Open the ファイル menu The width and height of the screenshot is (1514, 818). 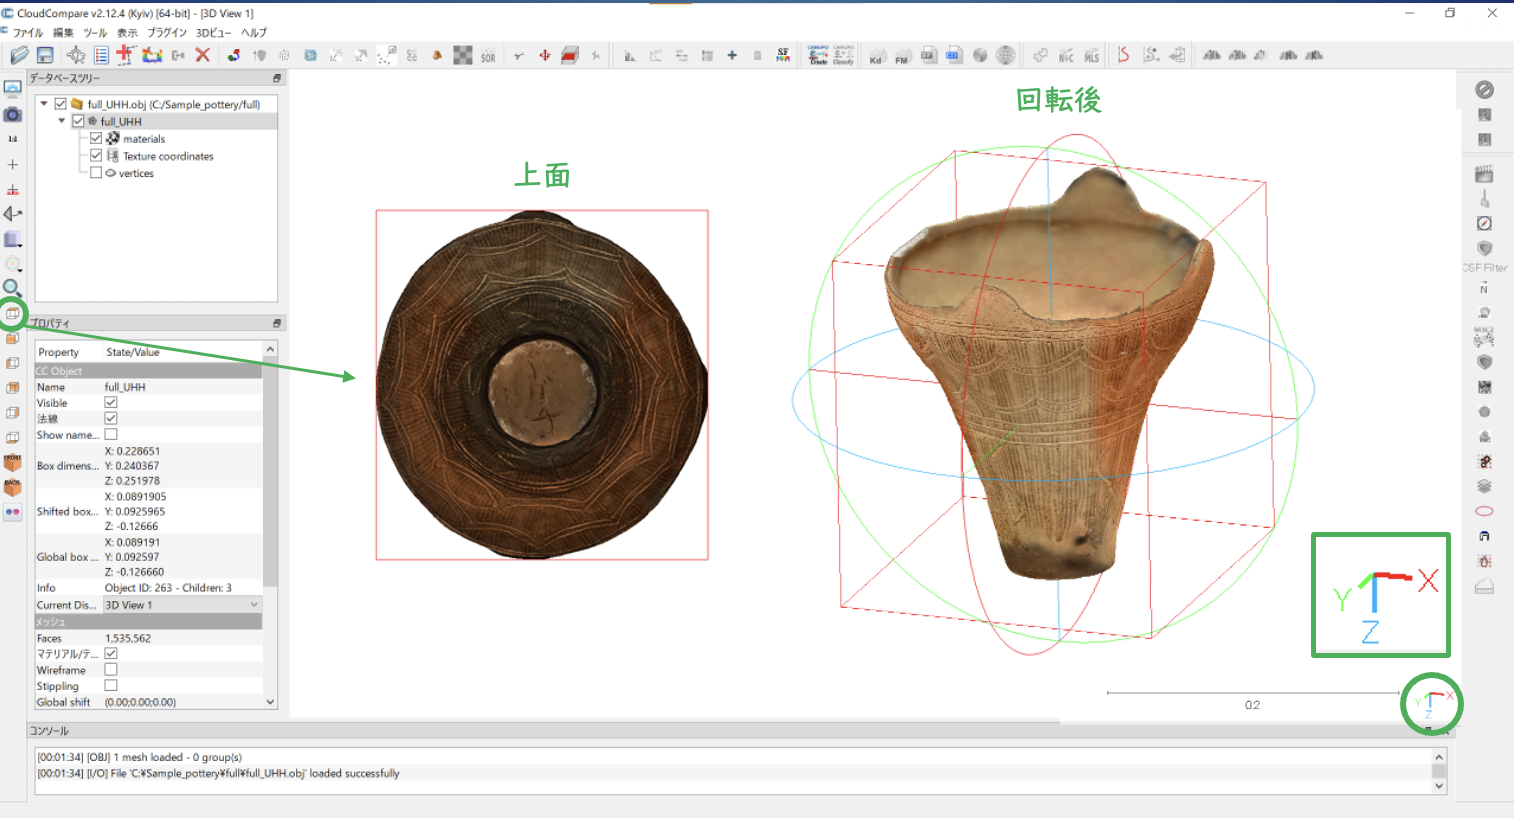point(27,32)
